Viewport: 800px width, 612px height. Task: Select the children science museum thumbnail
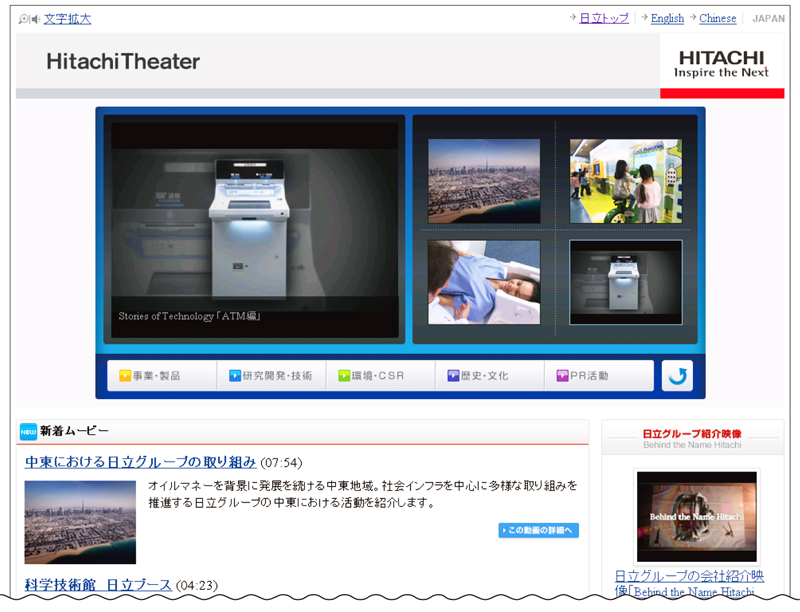tap(626, 181)
